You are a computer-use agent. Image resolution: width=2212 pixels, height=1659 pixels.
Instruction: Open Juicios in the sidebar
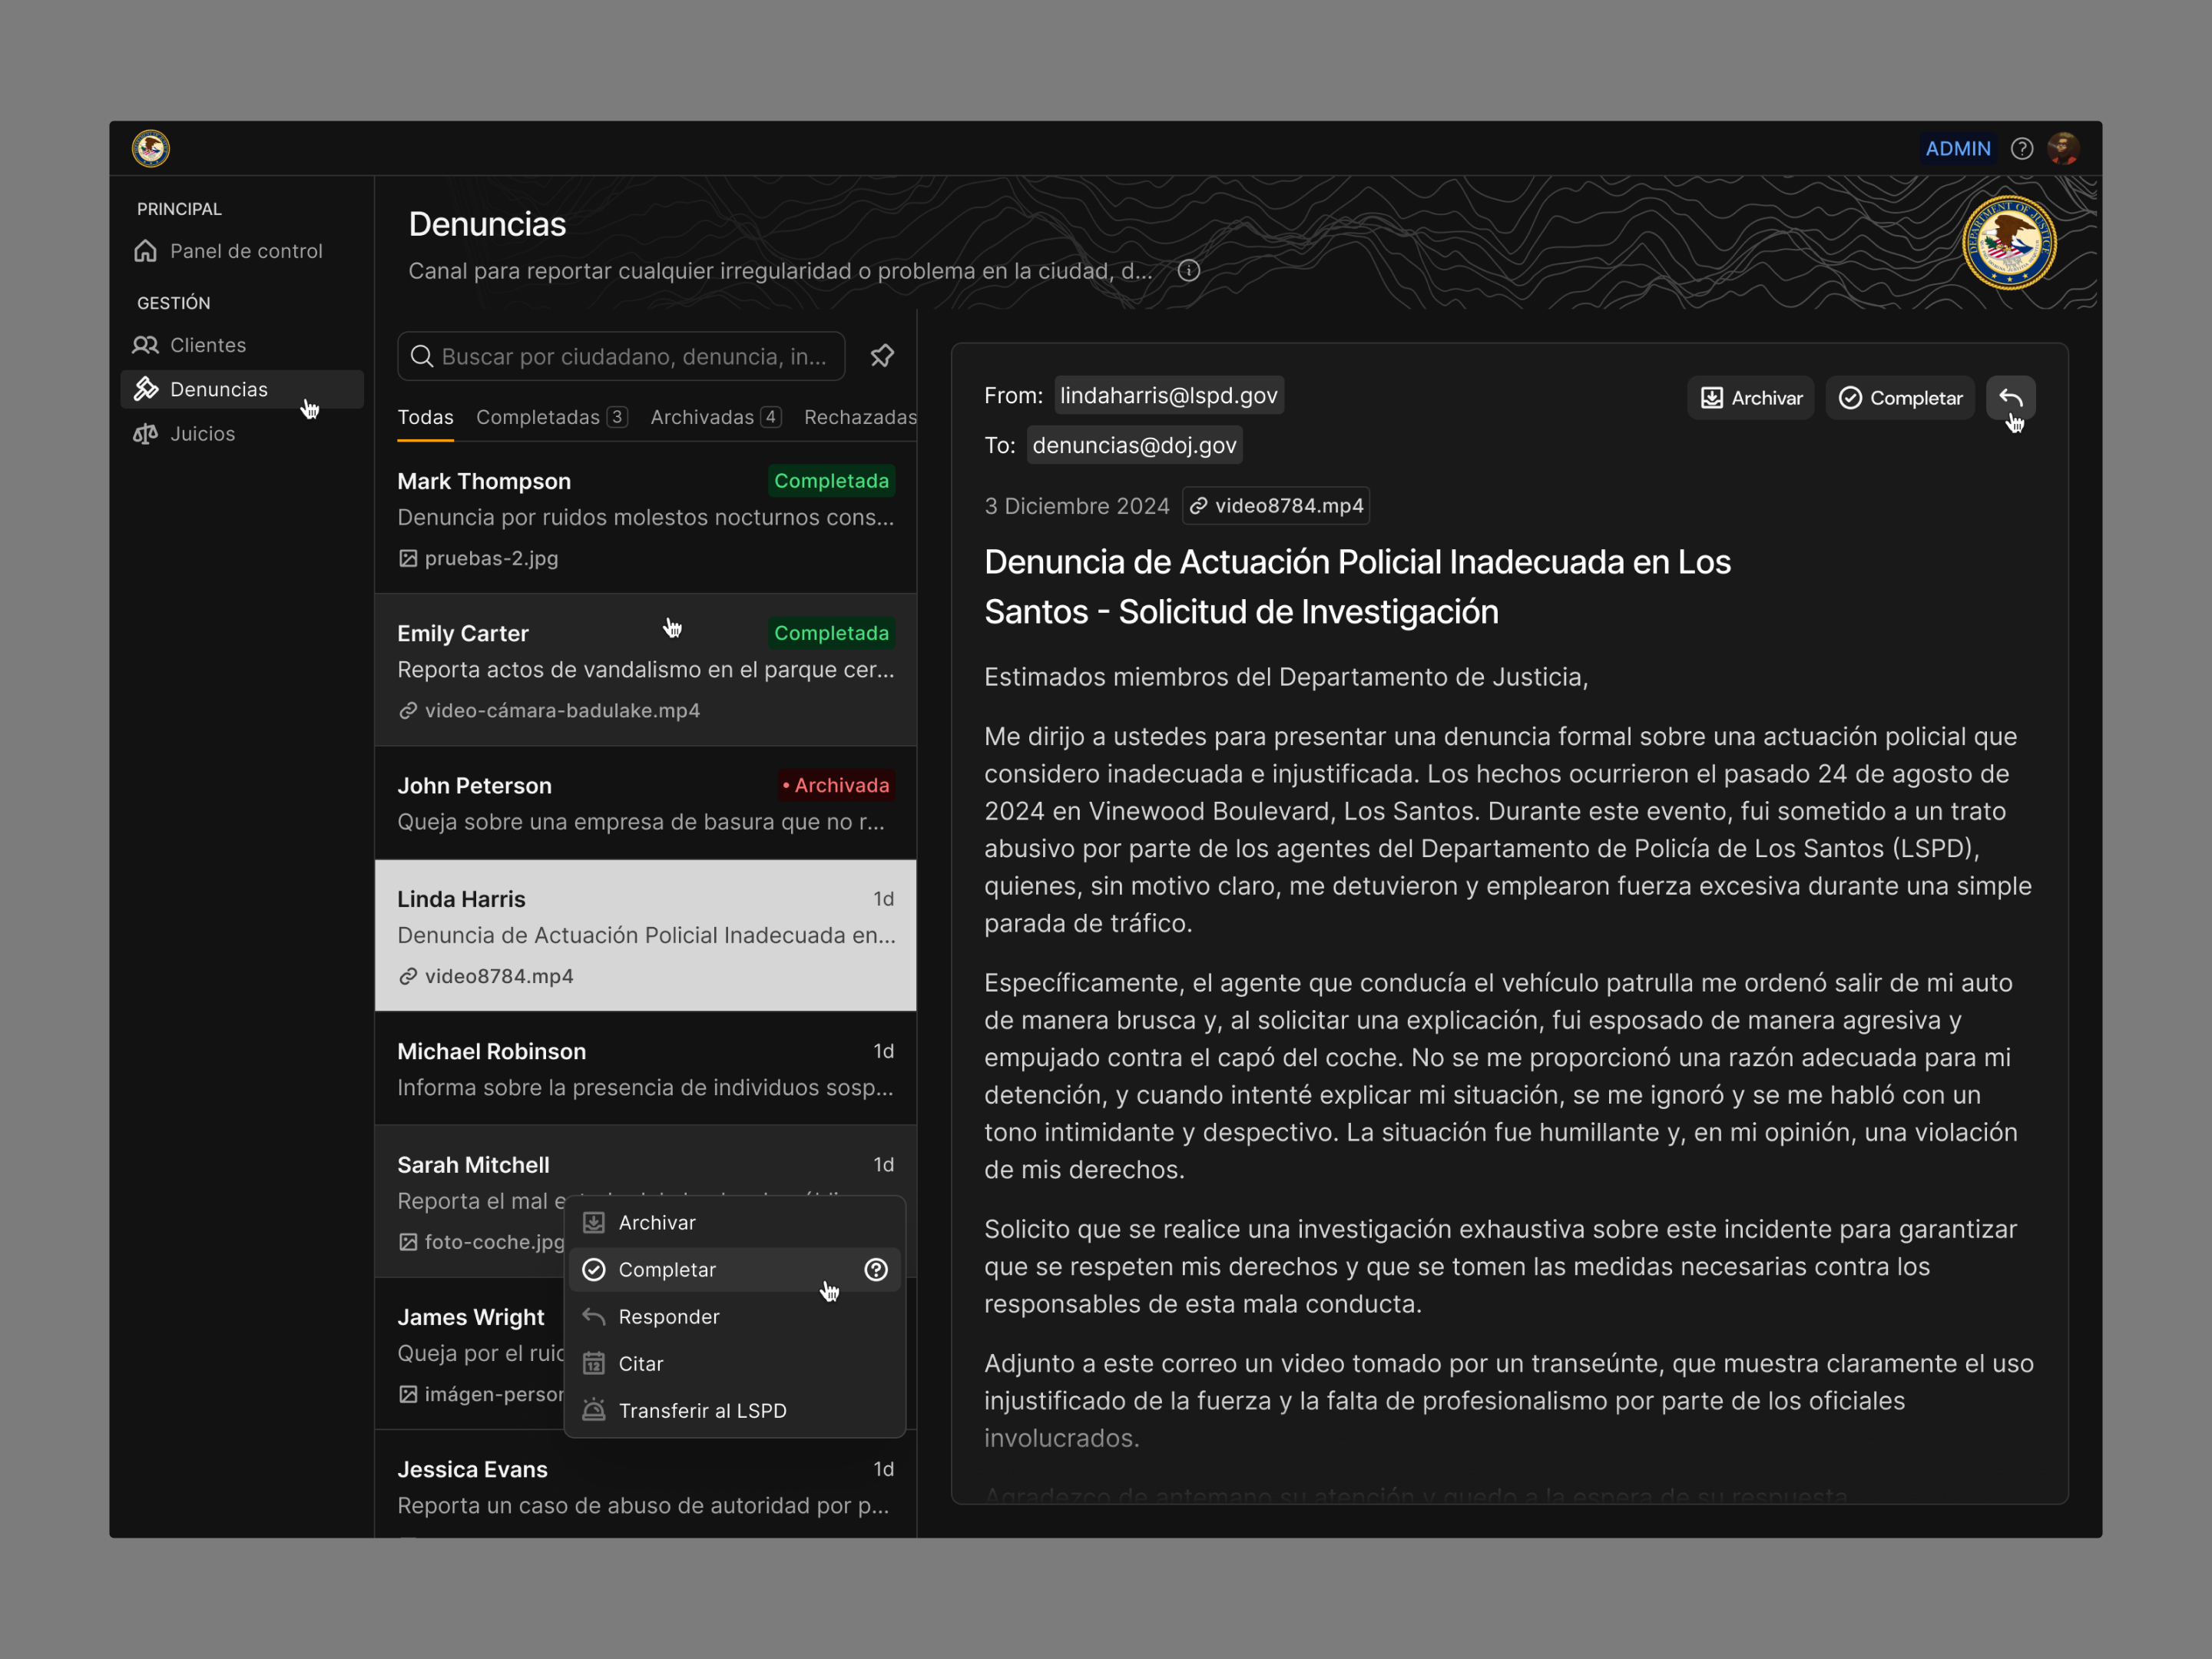pos(242,433)
